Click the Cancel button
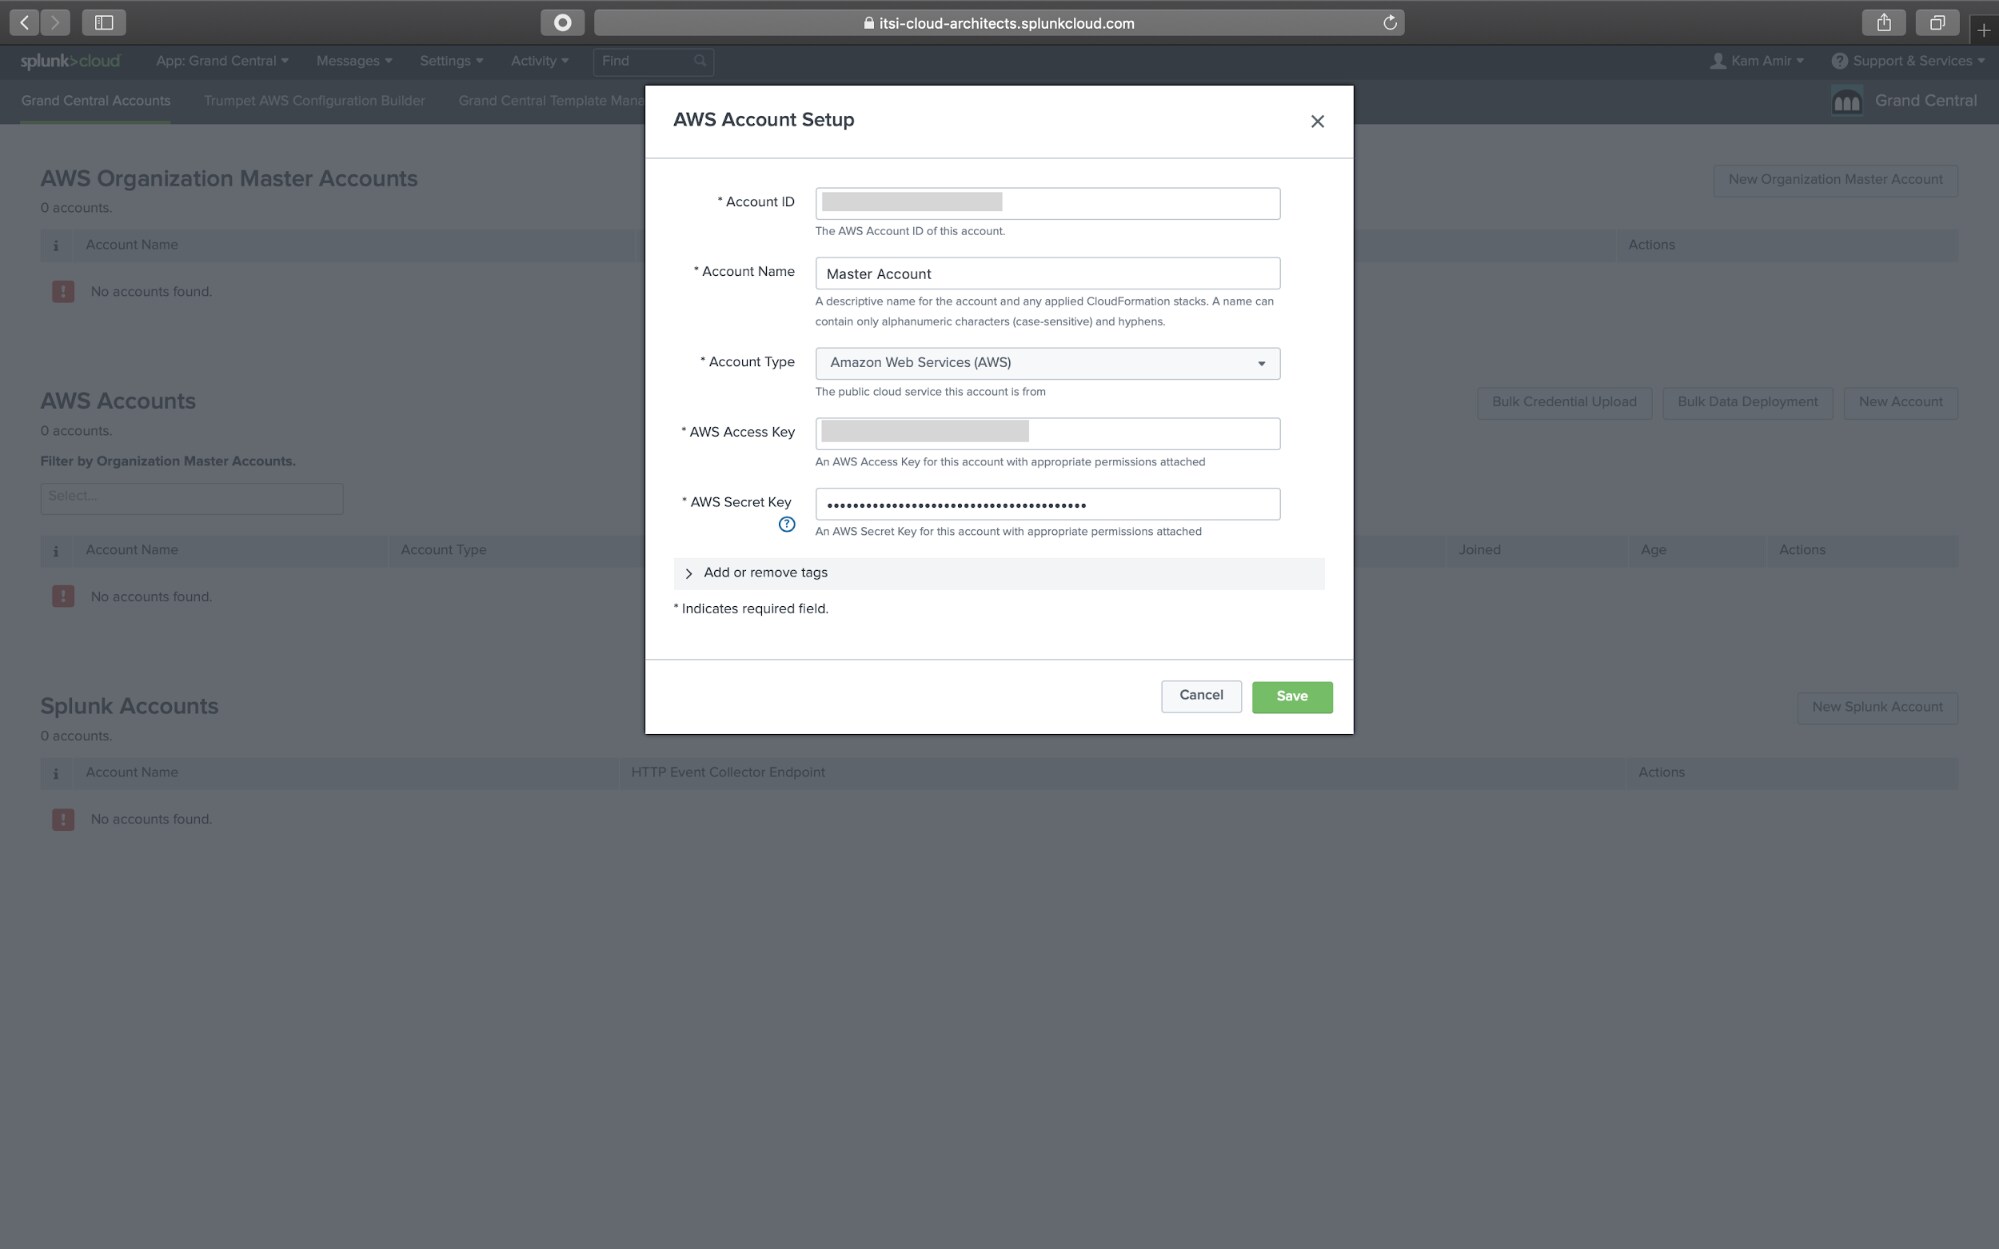The image size is (1999, 1249). coord(1201,696)
